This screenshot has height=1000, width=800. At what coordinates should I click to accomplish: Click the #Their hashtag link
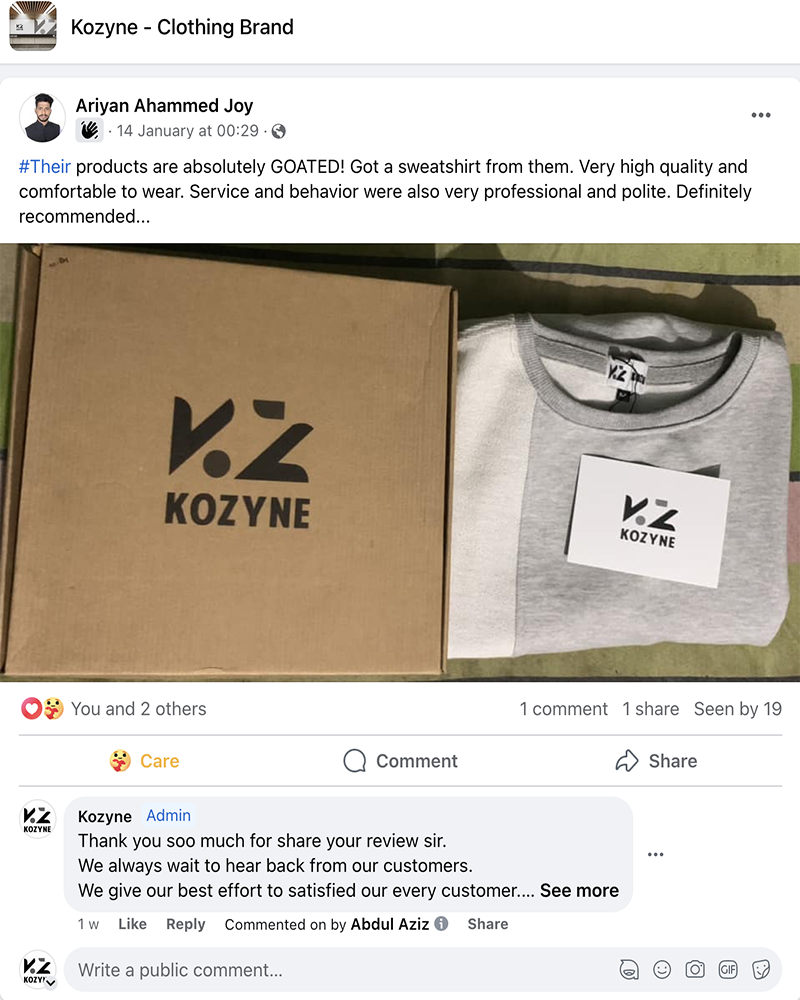point(45,166)
